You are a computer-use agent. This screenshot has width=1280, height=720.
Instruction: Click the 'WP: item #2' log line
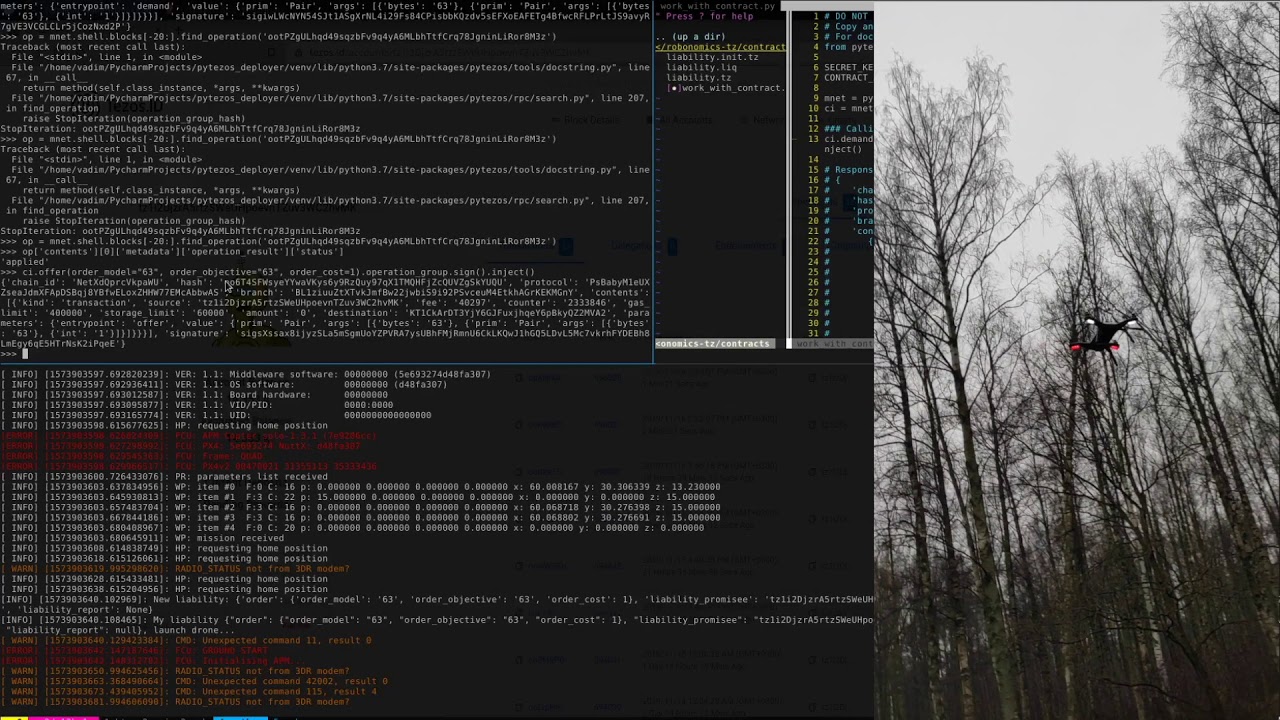(x=360, y=507)
